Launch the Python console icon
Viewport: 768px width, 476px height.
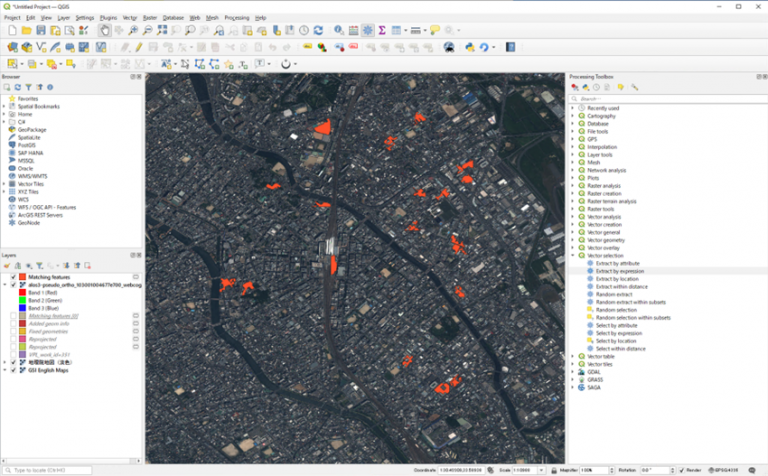pos(470,47)
